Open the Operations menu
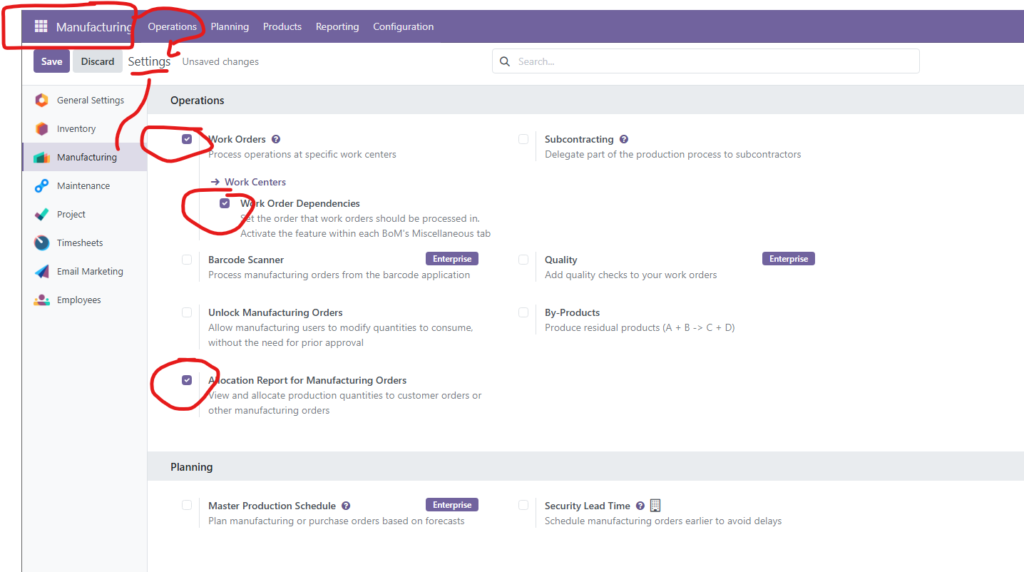Viewport: 1024px width, 572px height. coord(172,27)
